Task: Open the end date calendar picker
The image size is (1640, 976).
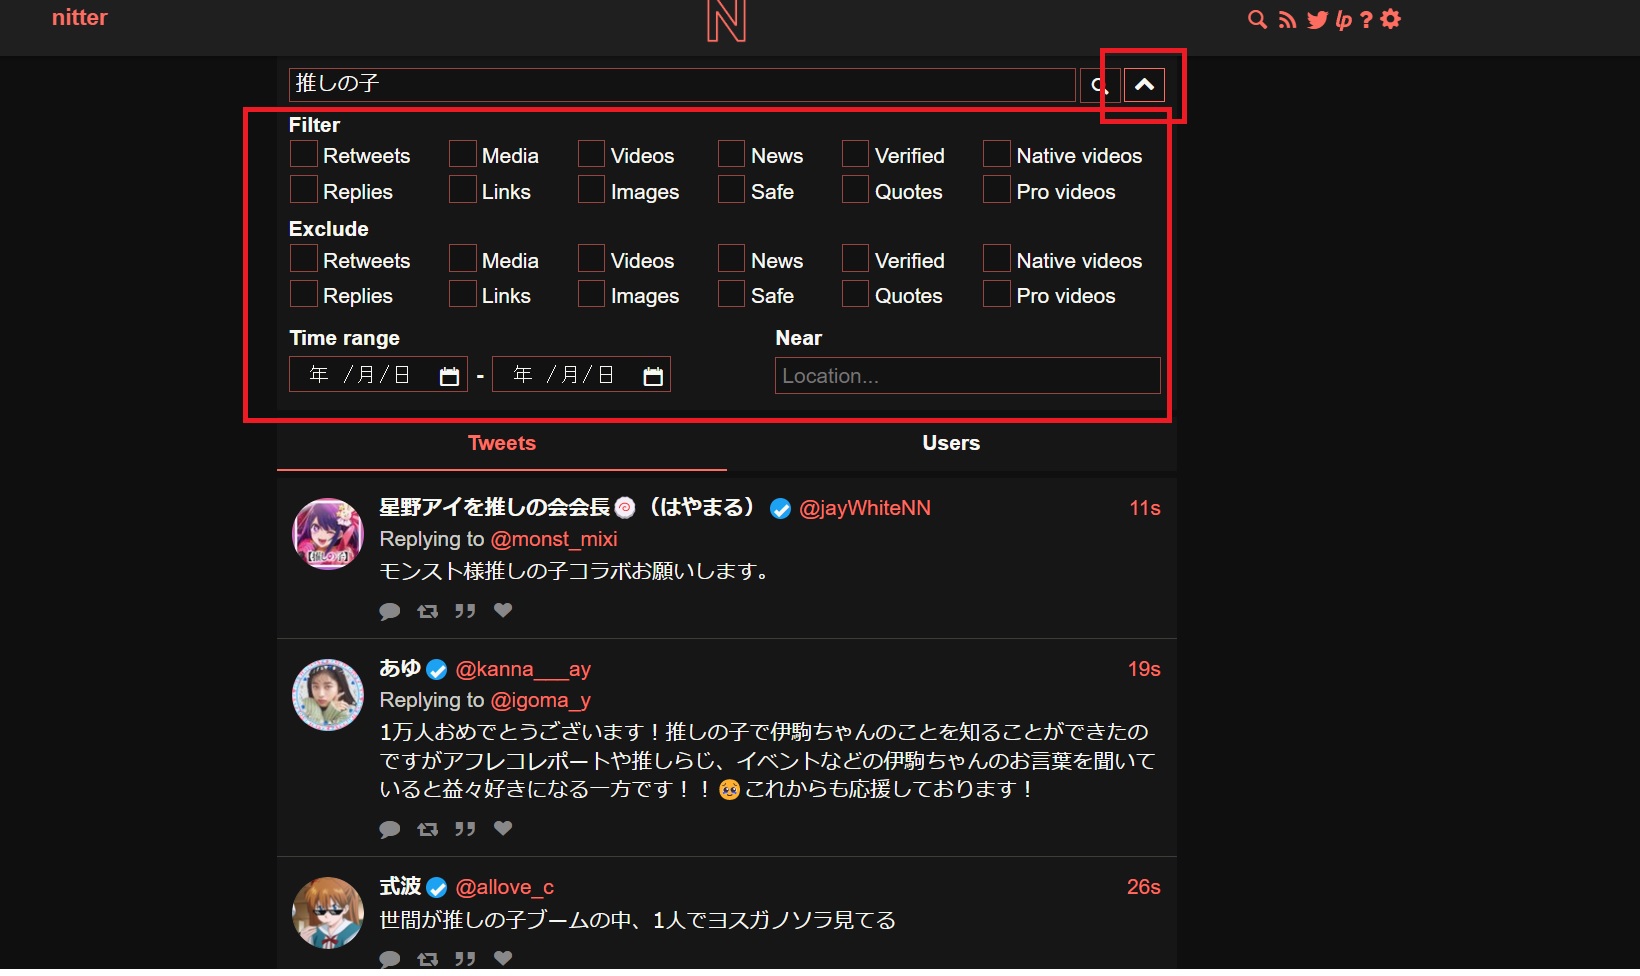Action: pyautogui.click(x=653, y=374)
